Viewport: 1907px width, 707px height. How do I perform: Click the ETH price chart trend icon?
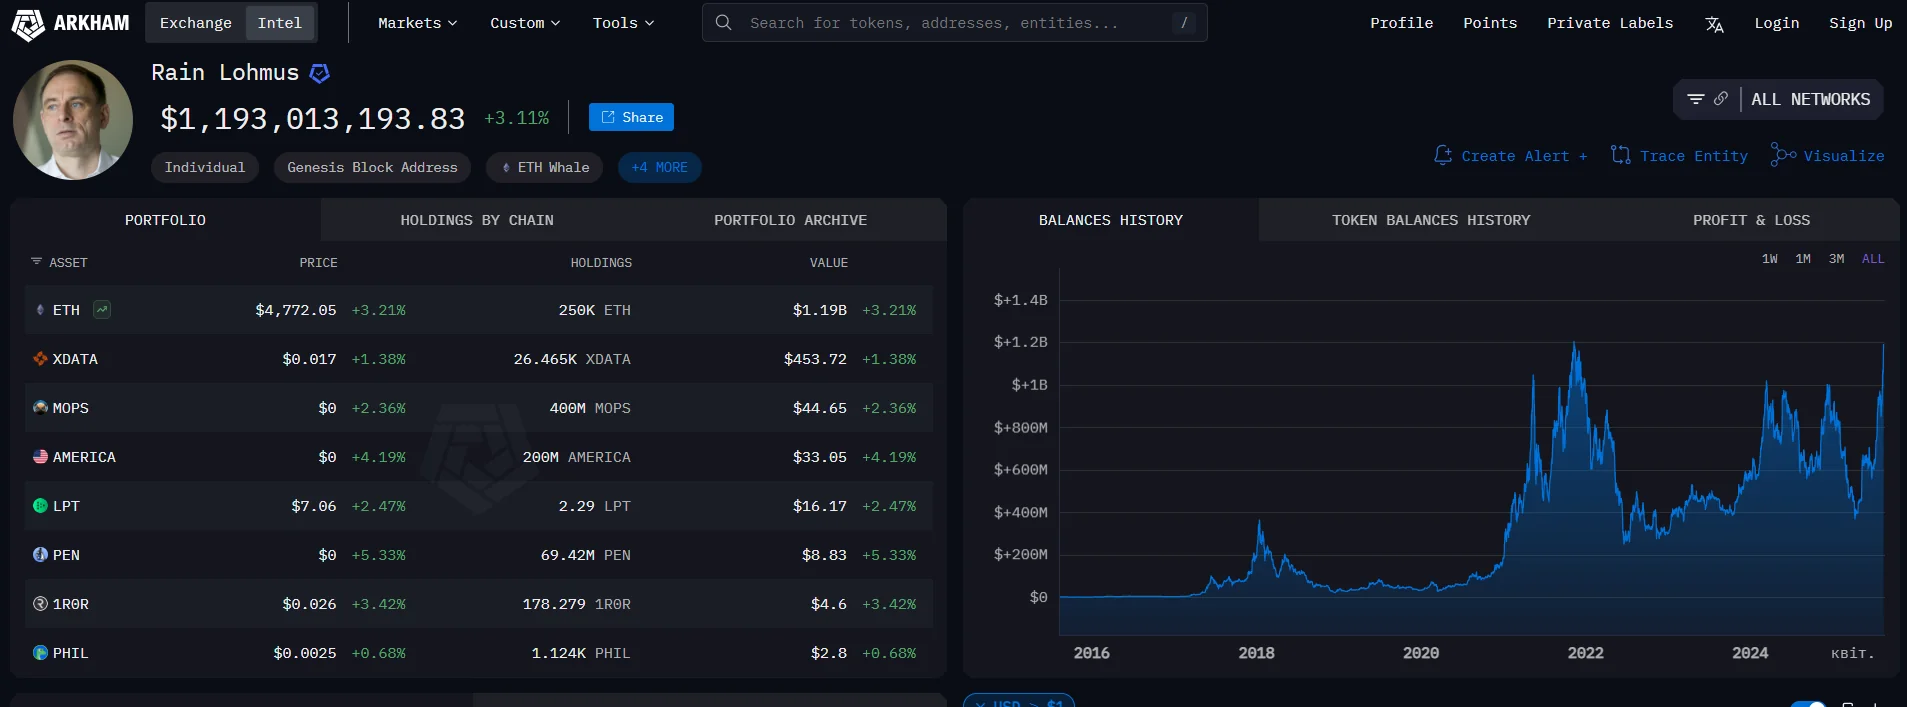[x=102, y=310]
